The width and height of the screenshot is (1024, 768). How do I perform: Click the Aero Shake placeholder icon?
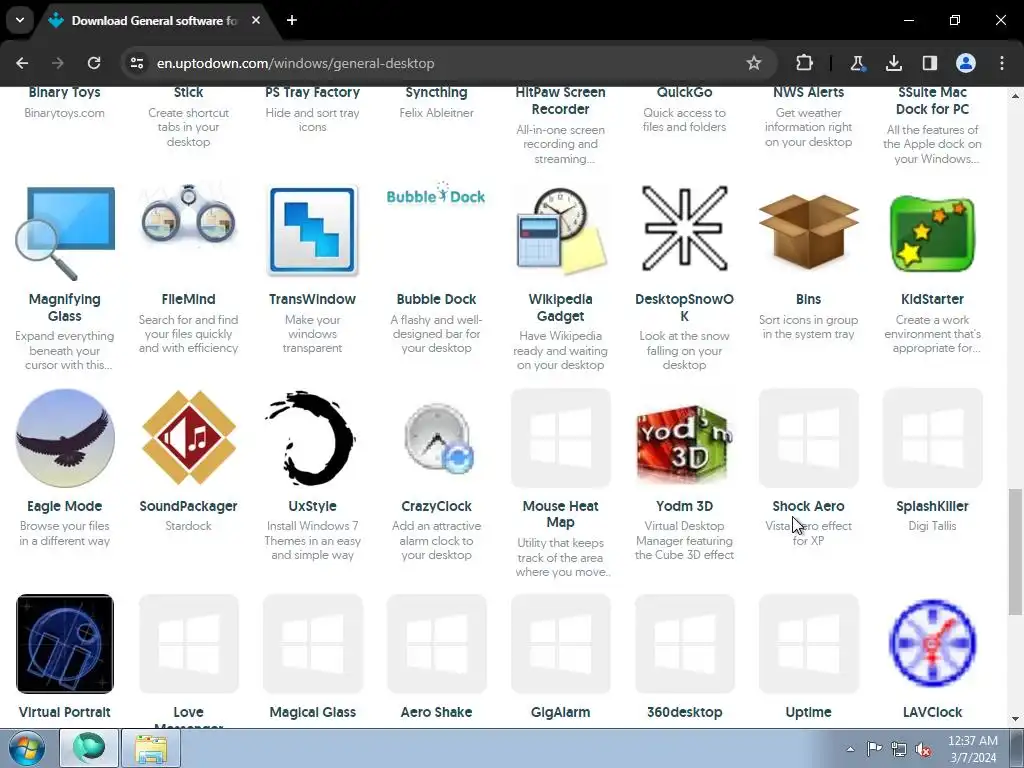436,643
